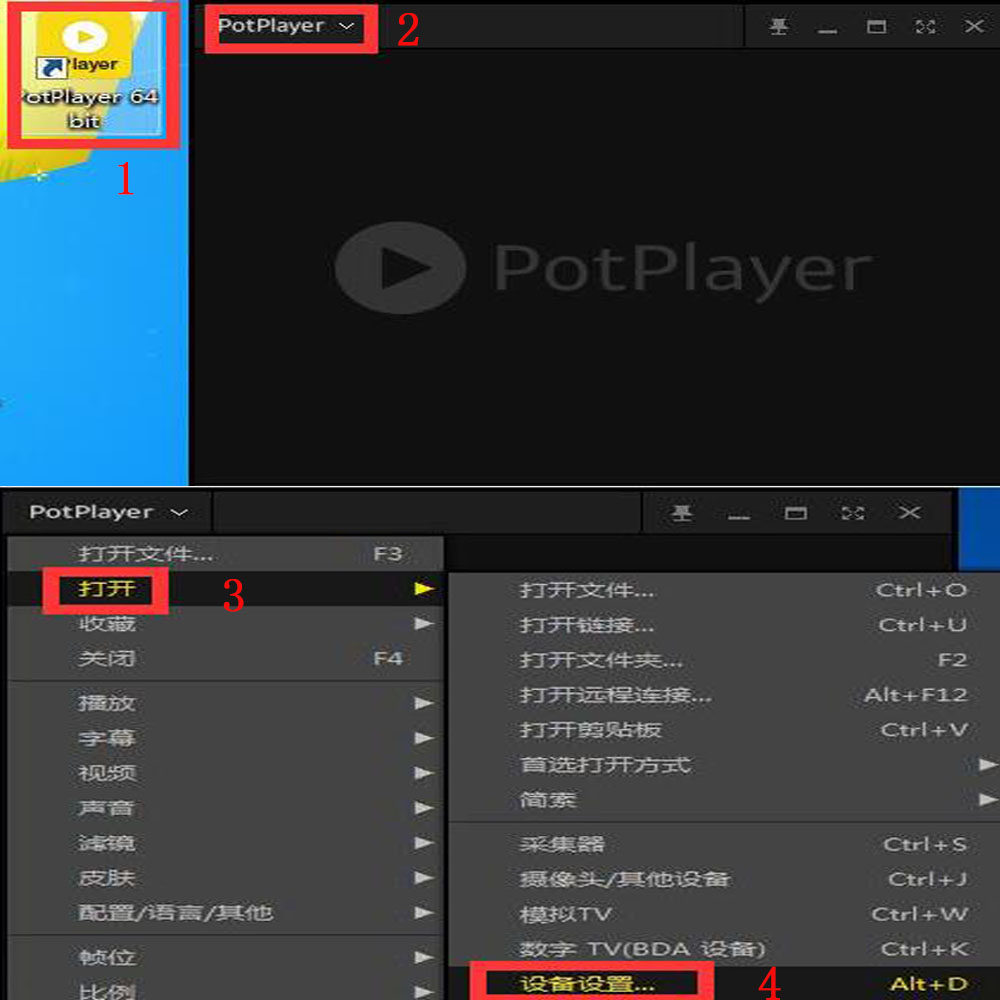Choose 摄像头/其他设备 from the submenu
Viewport: 1000px width, 1000px height.
724,879
